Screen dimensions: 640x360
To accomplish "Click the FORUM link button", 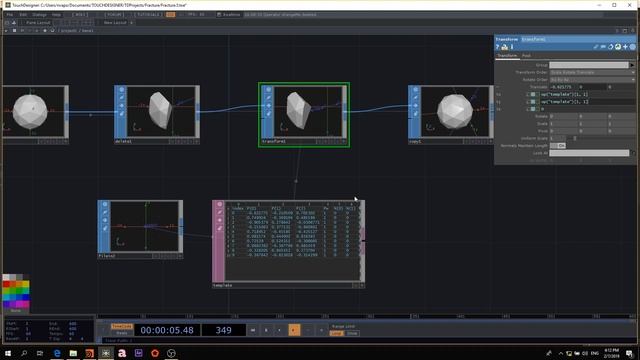I will pyautogui.click(x=114, y=15).
